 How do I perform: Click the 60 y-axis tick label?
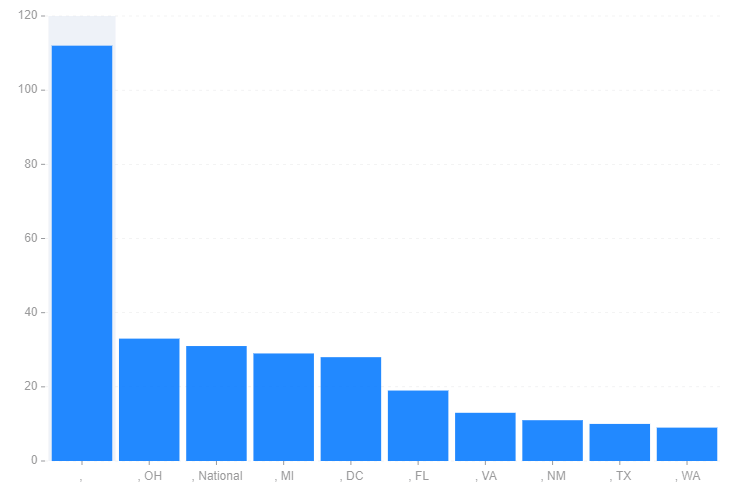pos(31,238)
